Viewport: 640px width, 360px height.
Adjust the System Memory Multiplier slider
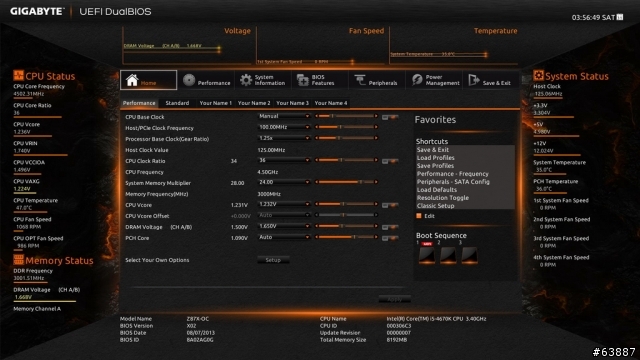tap(346, 182)
